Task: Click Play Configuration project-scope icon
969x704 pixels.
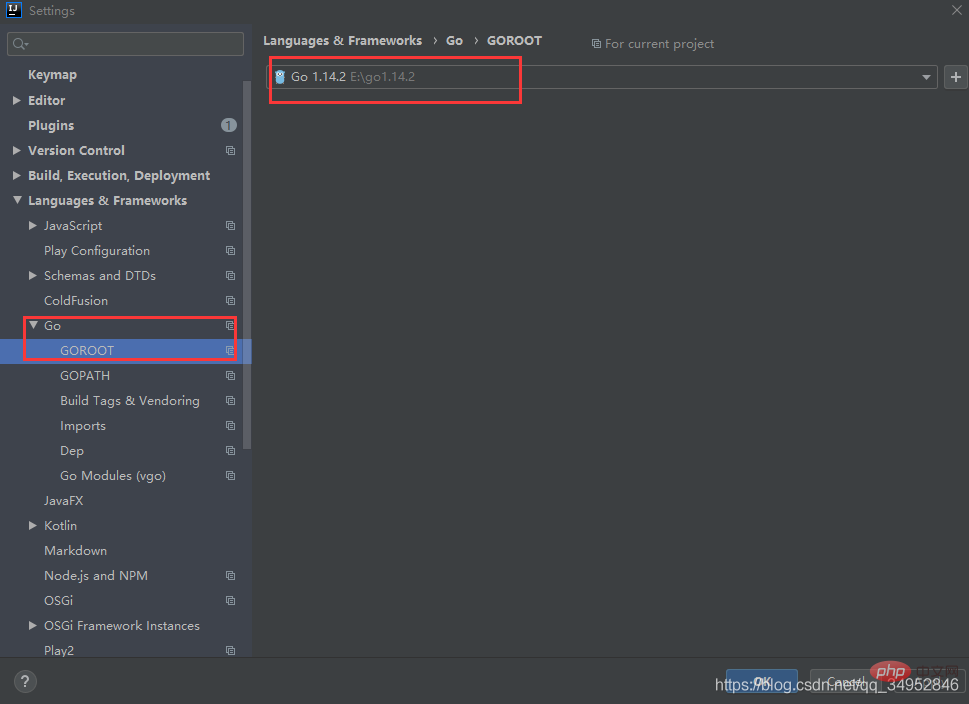Action: pyautogui.click(x=231, y=251)
